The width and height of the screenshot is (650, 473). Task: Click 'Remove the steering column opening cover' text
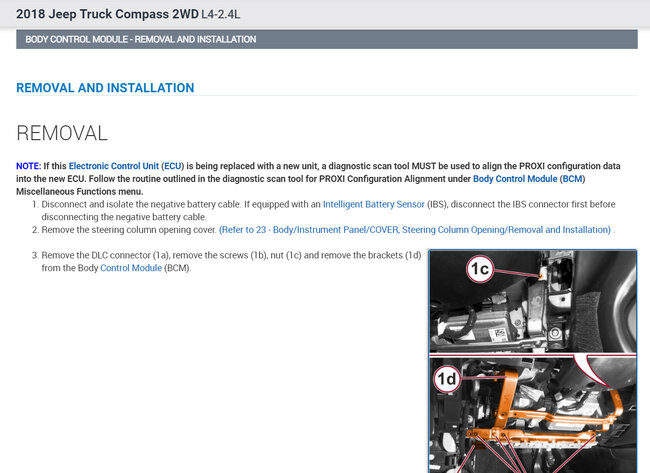[129, 230]
